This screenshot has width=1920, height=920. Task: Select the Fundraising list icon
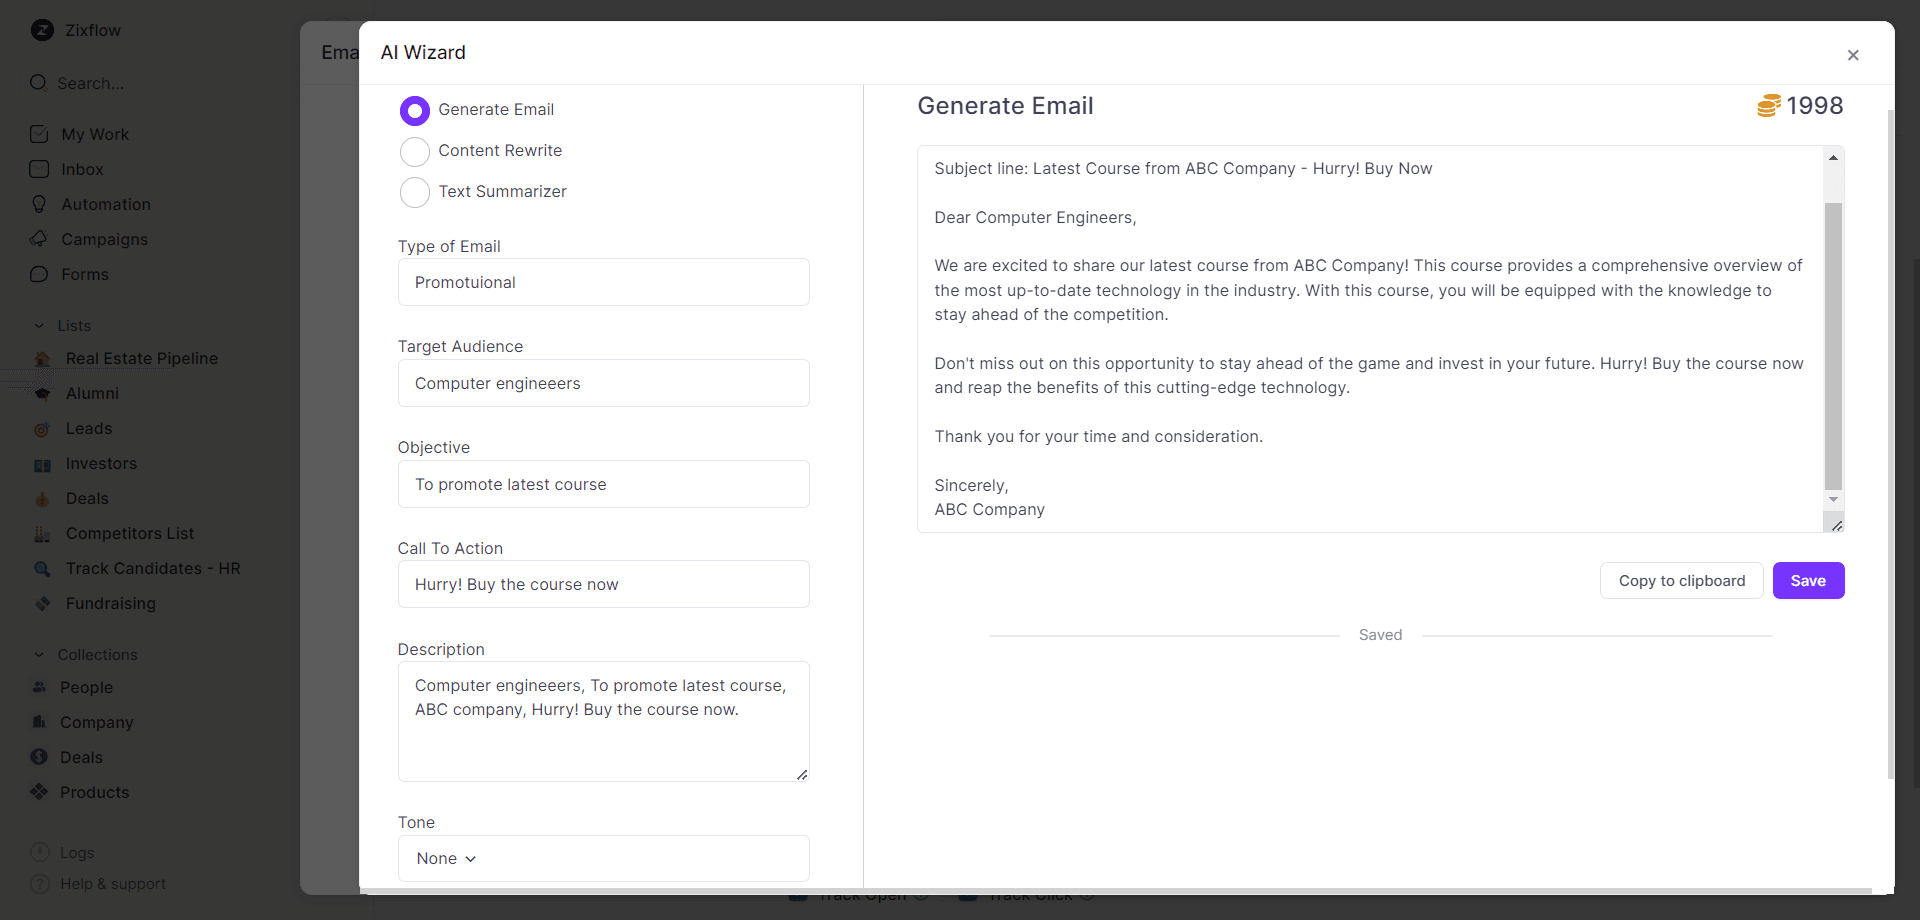(41, 603)
